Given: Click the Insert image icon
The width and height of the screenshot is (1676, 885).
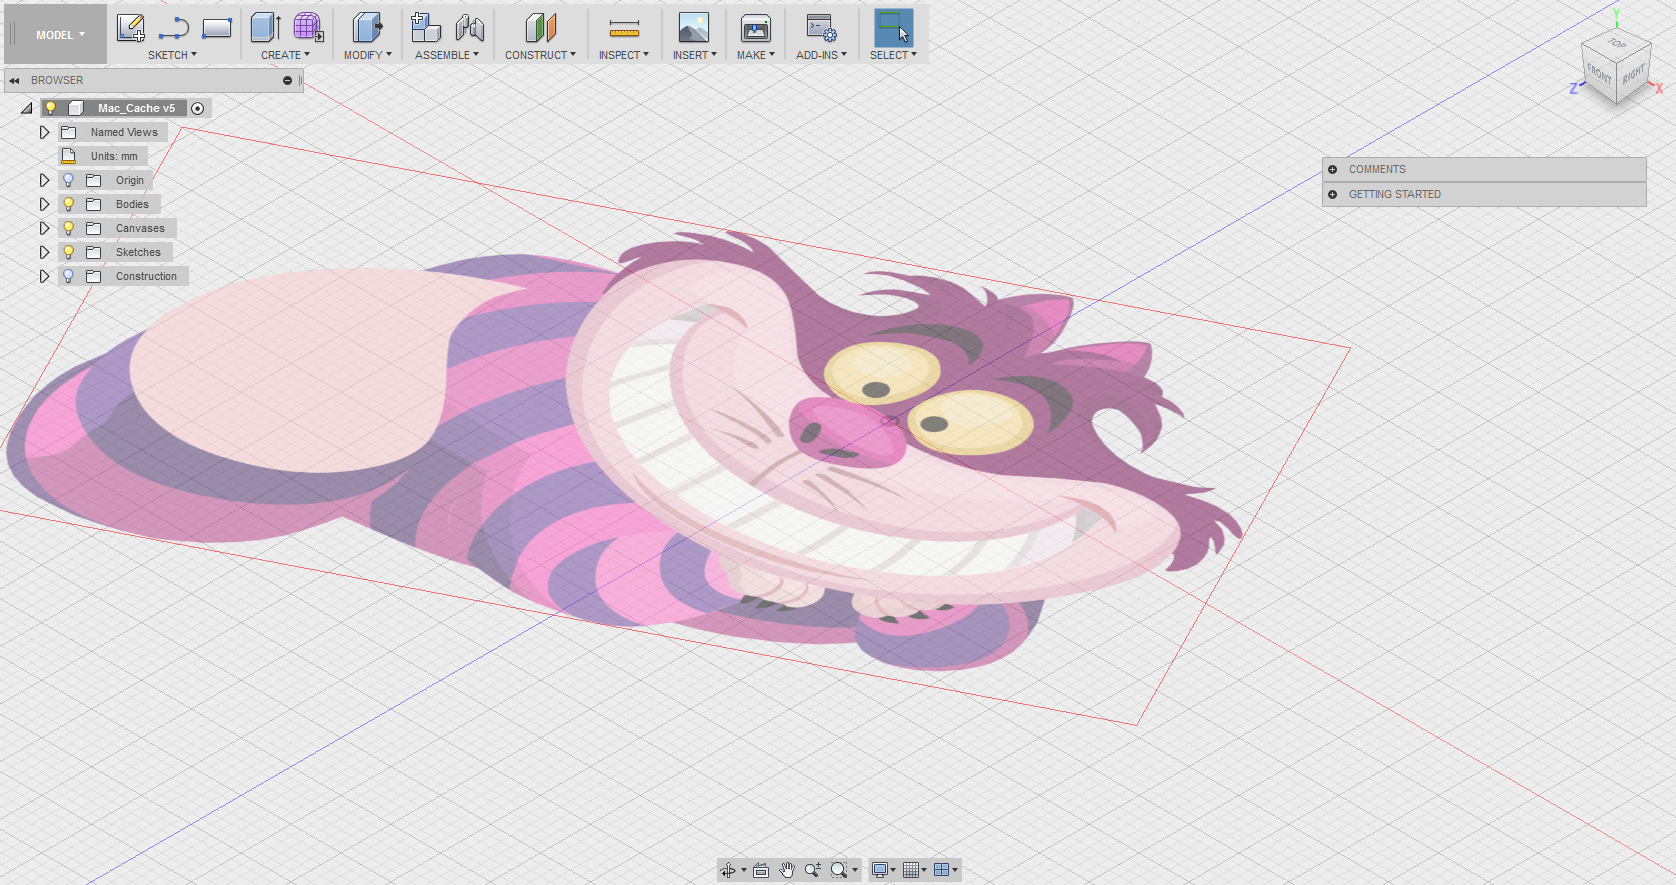Looking at the screenshot, I should (694, 28).
